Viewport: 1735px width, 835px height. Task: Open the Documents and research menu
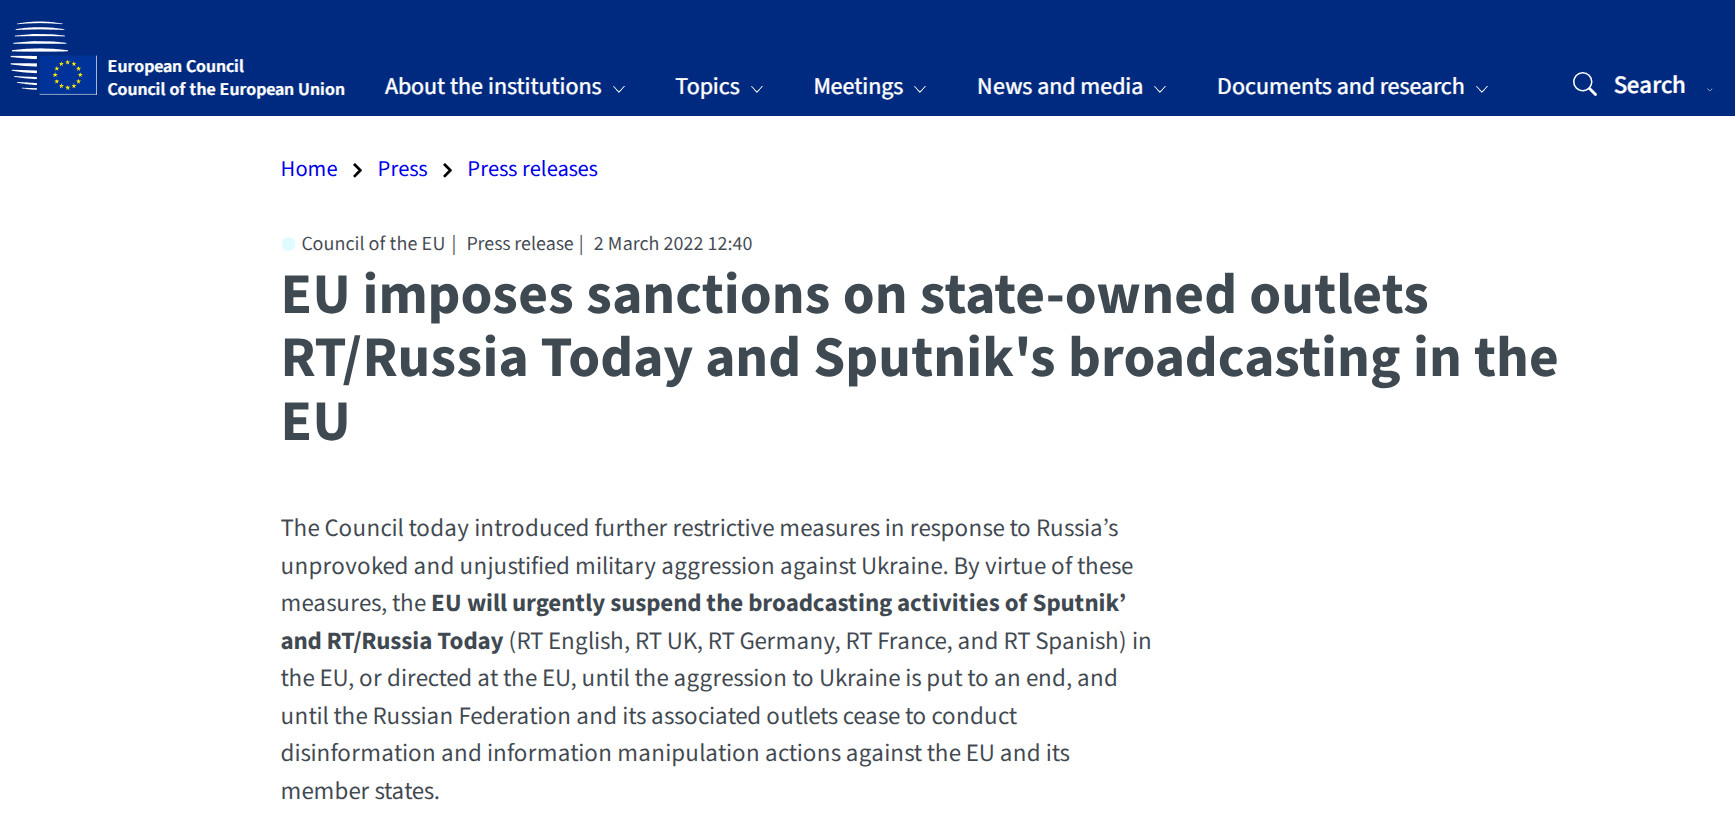point(1340,87)
